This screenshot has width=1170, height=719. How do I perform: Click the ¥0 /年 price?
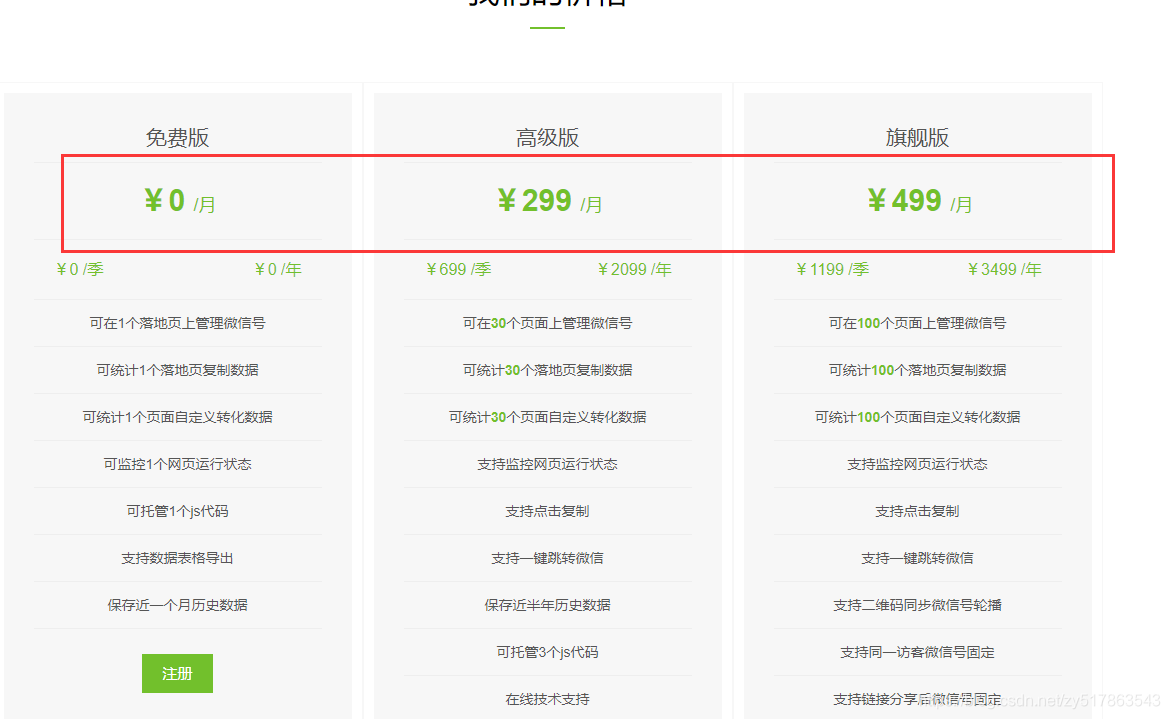click(278, 269)
